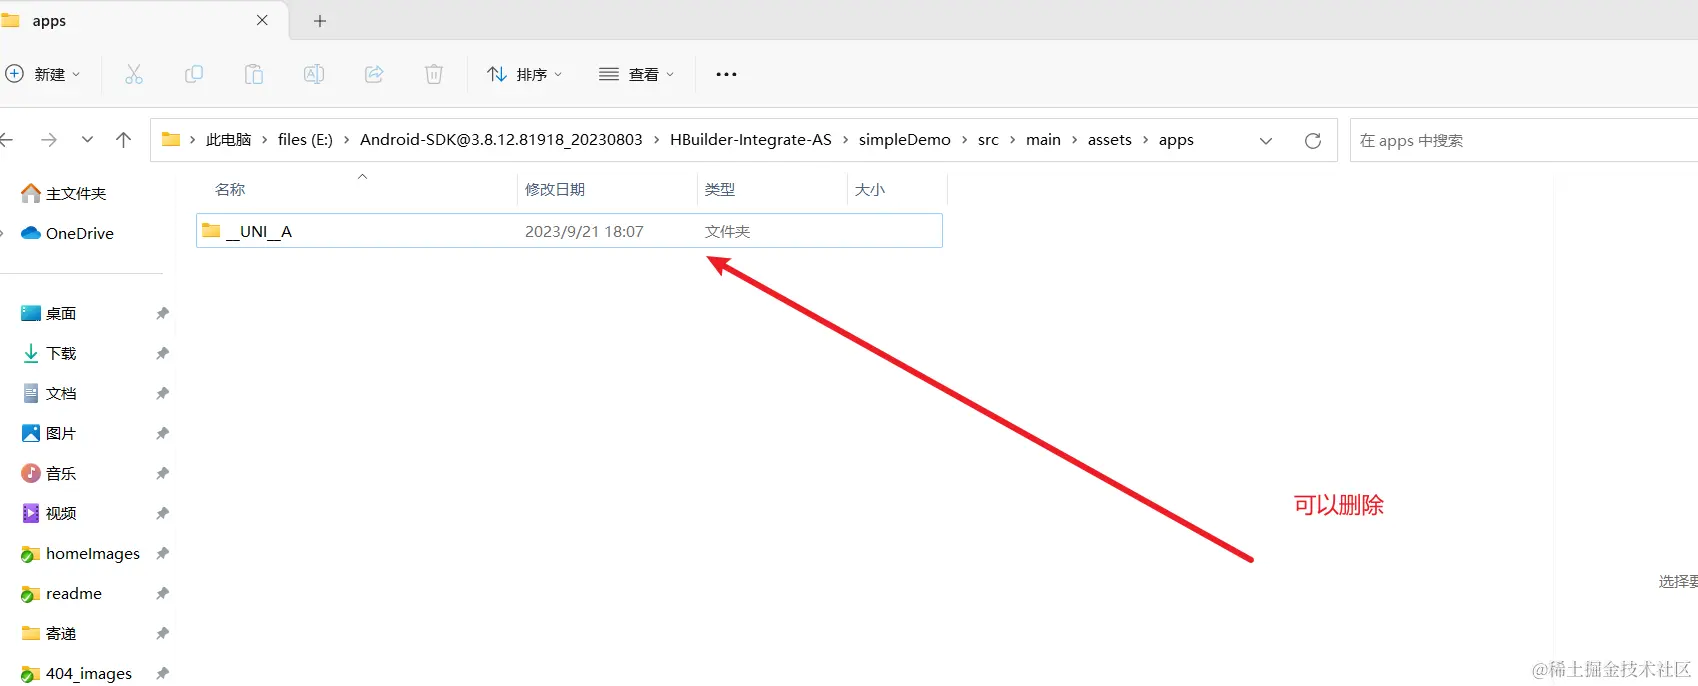Click the Paste clipboard icon

coord(254,74)
